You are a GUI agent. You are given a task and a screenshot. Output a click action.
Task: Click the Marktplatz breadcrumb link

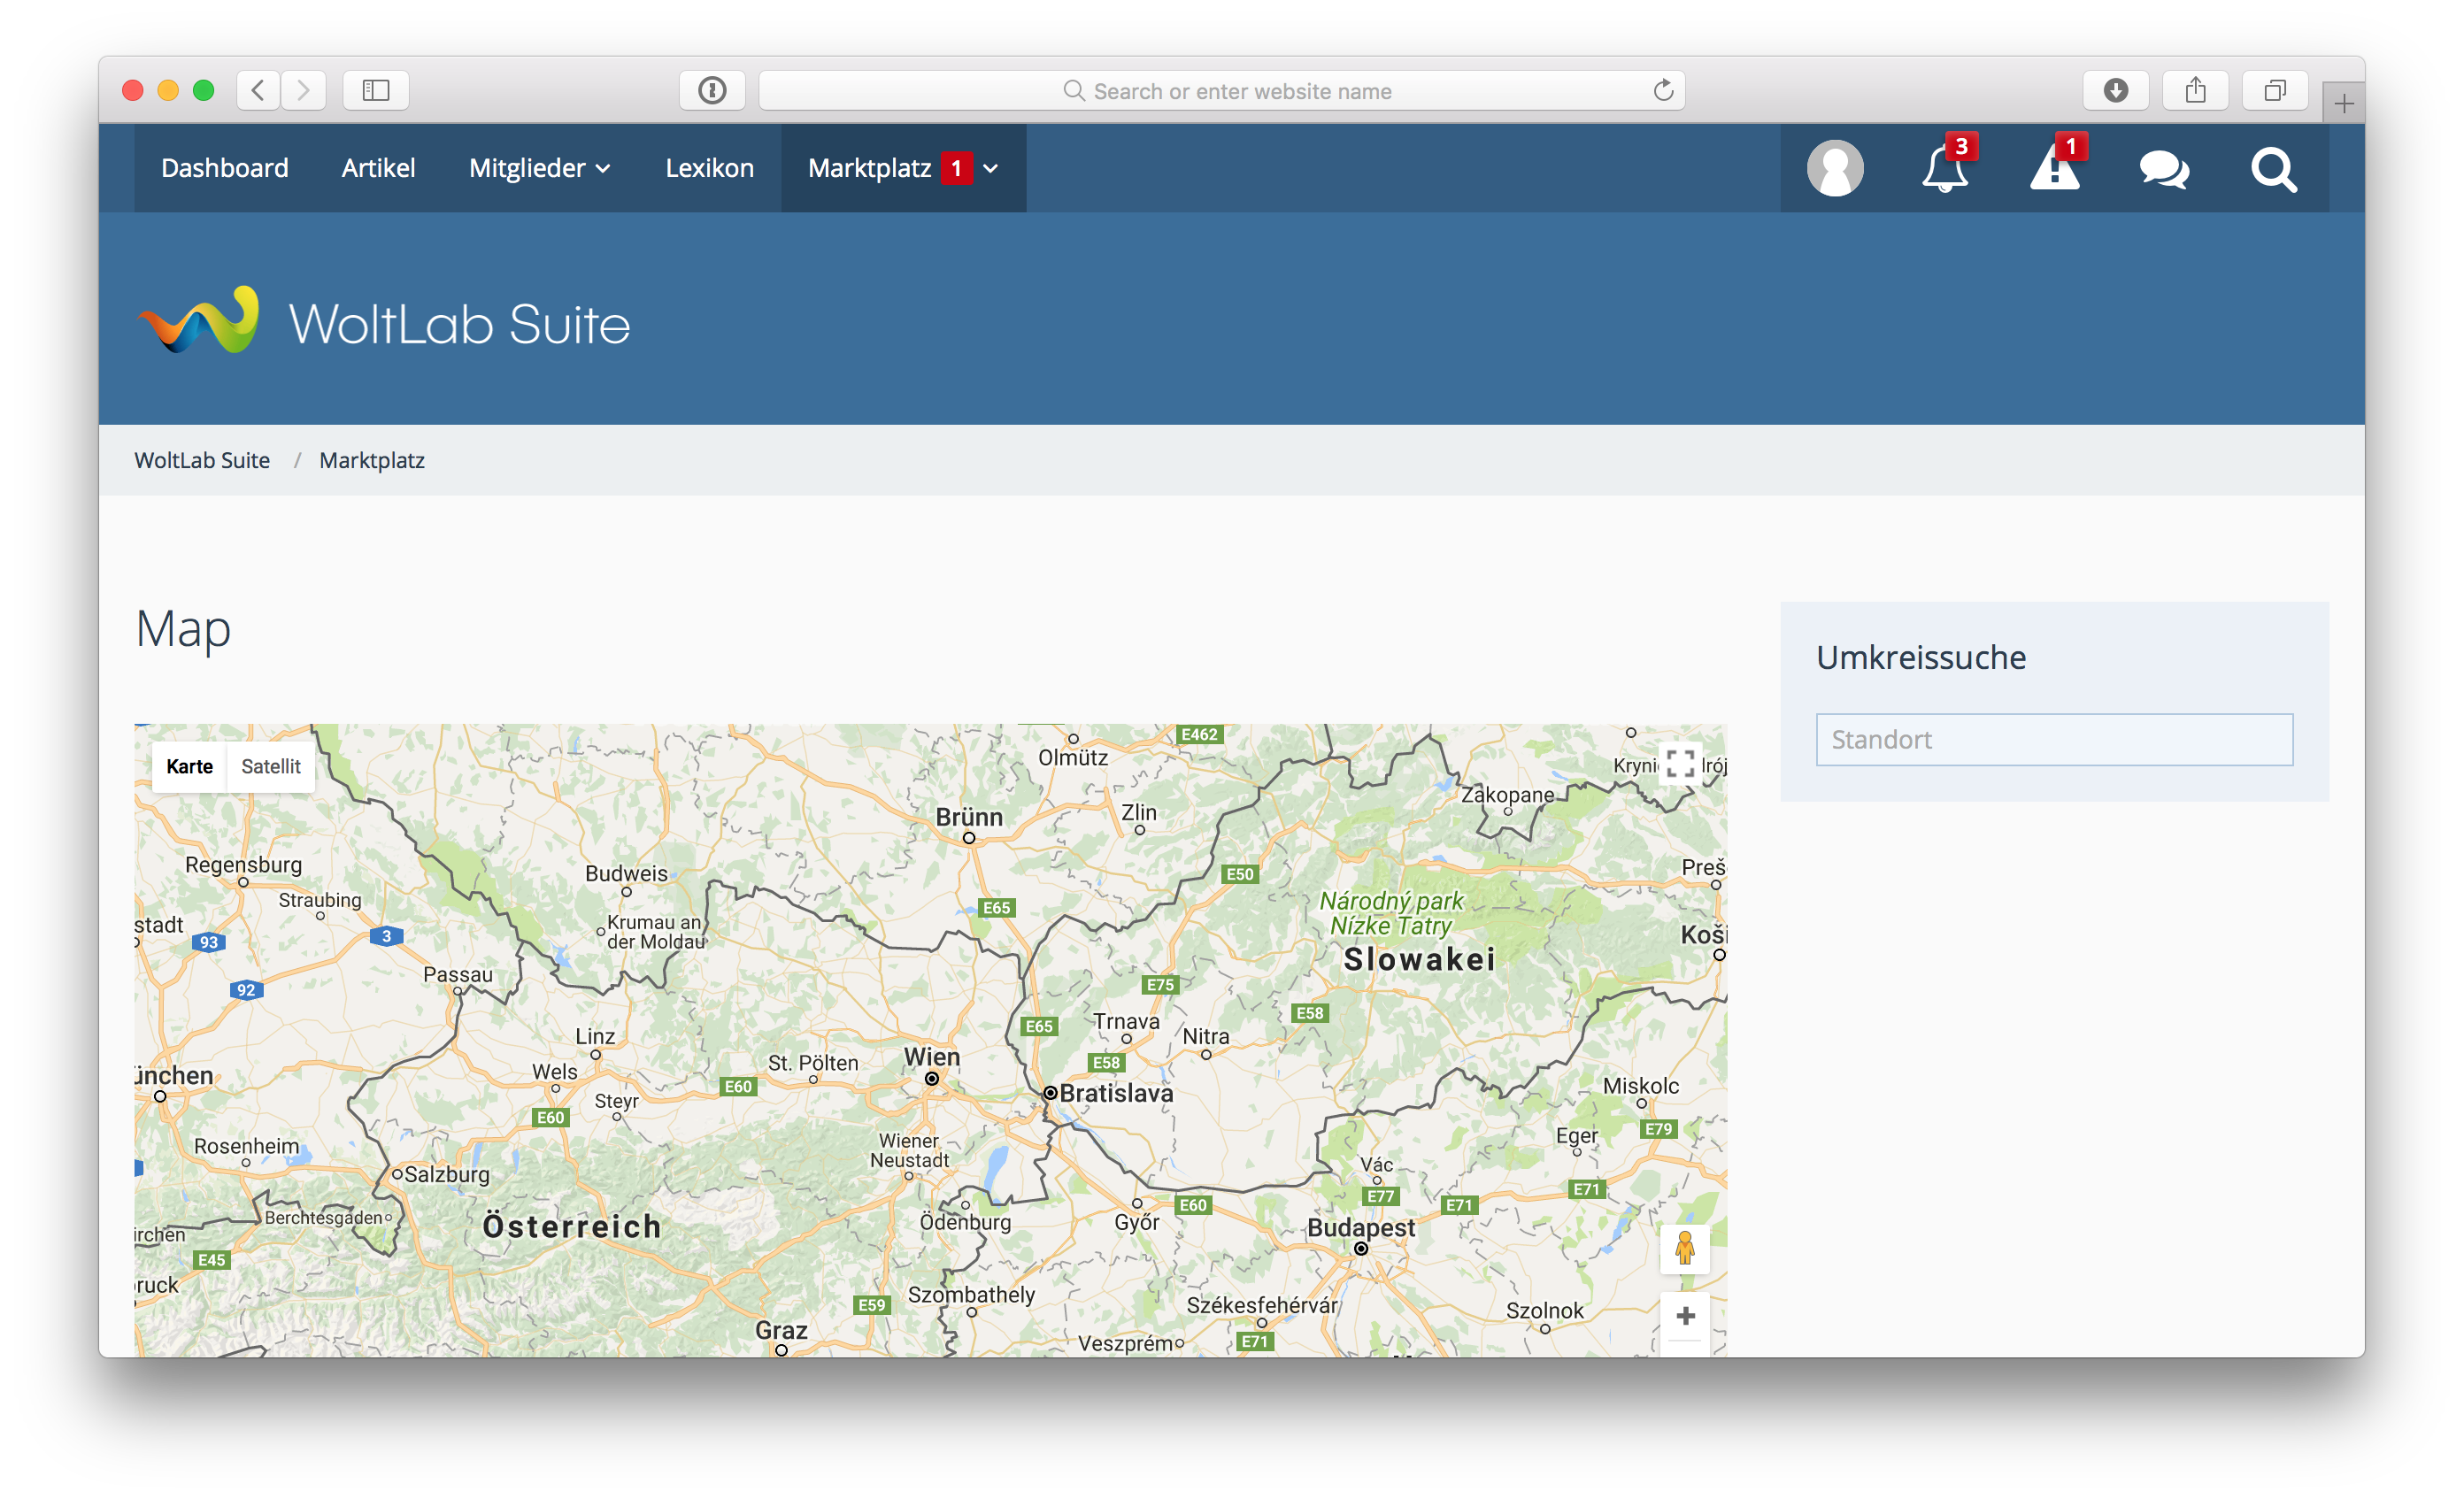click(372, 460)
